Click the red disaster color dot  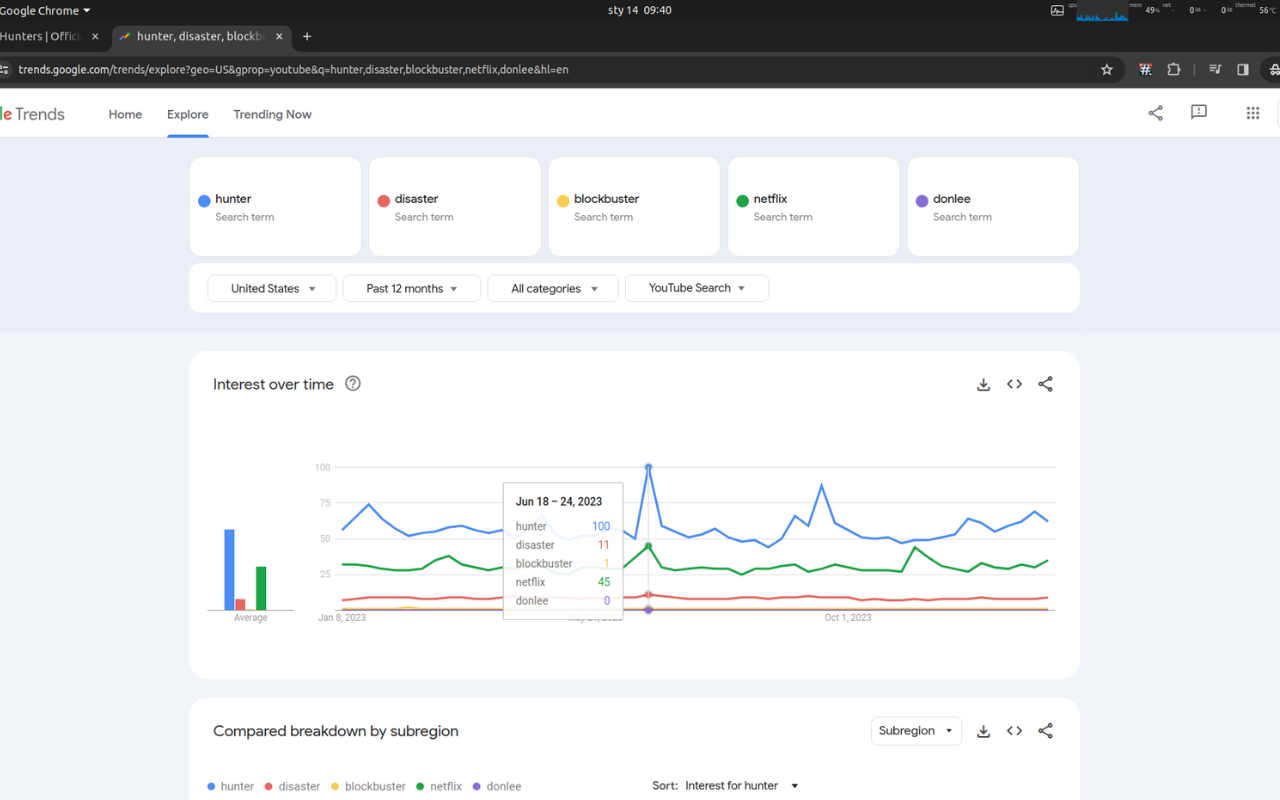pyautogui.click(x=383, y=201)
